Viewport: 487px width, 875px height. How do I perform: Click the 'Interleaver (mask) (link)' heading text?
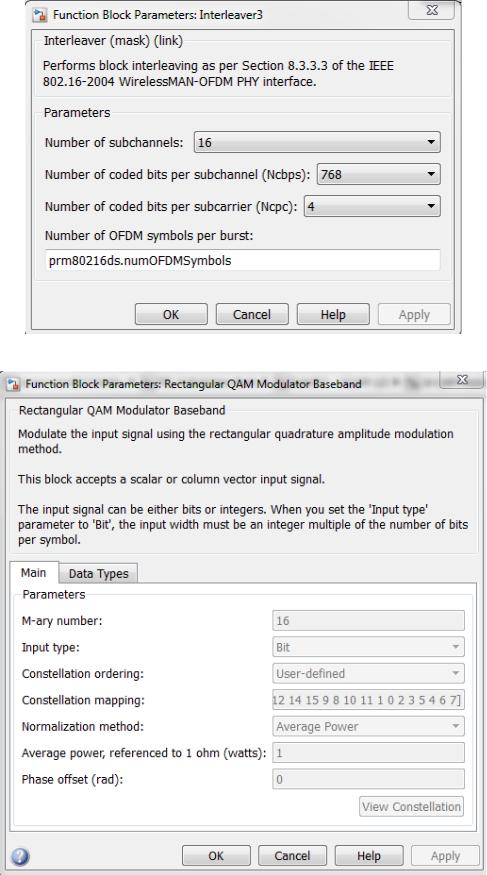(x=113, y=41)
